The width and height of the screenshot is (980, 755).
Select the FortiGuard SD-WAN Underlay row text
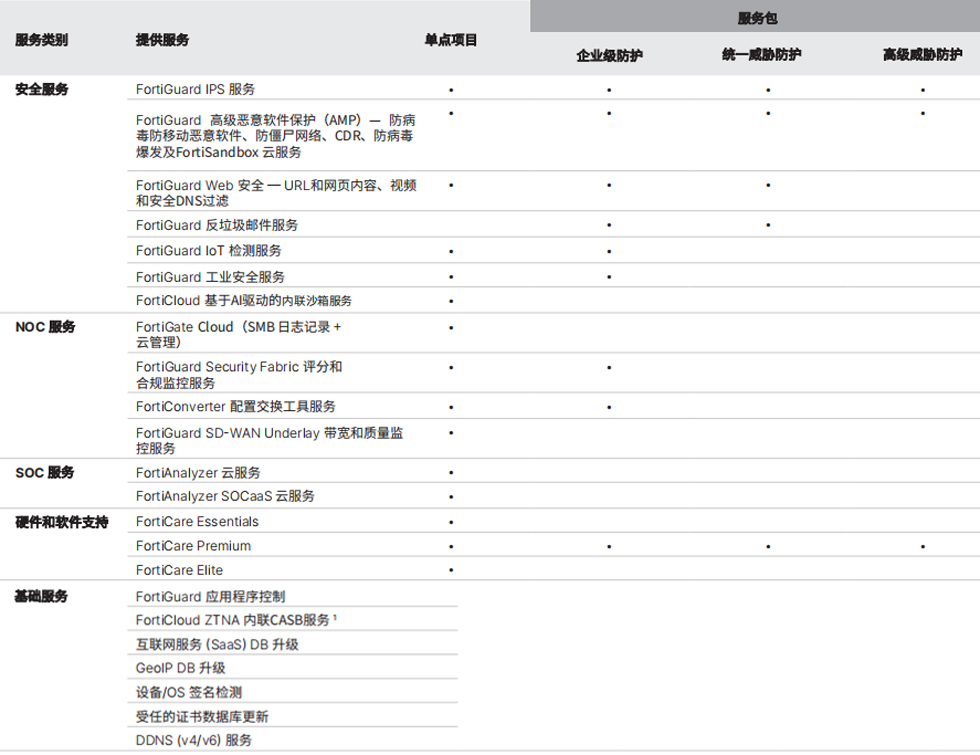(269, 440)
